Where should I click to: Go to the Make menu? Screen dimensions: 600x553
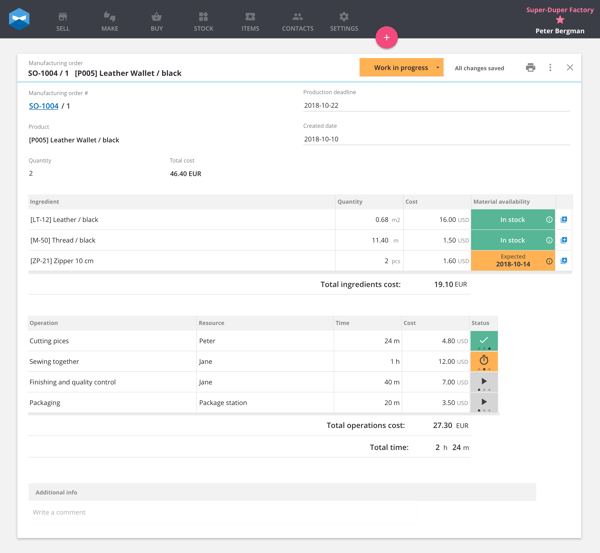(x=110, y=21)
